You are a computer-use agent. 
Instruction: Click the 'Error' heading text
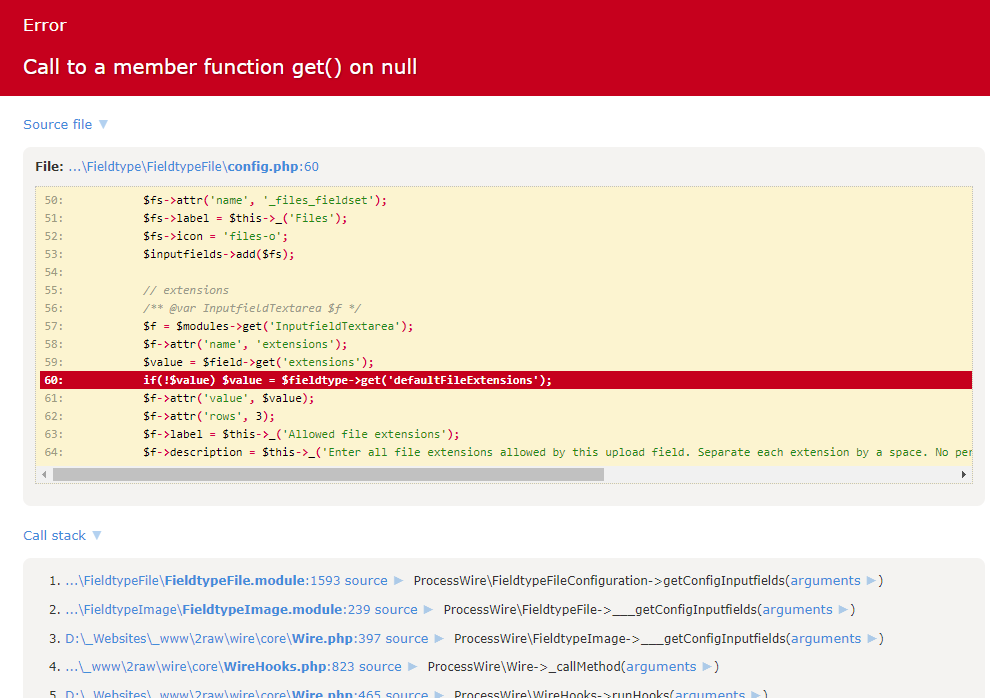45,25
